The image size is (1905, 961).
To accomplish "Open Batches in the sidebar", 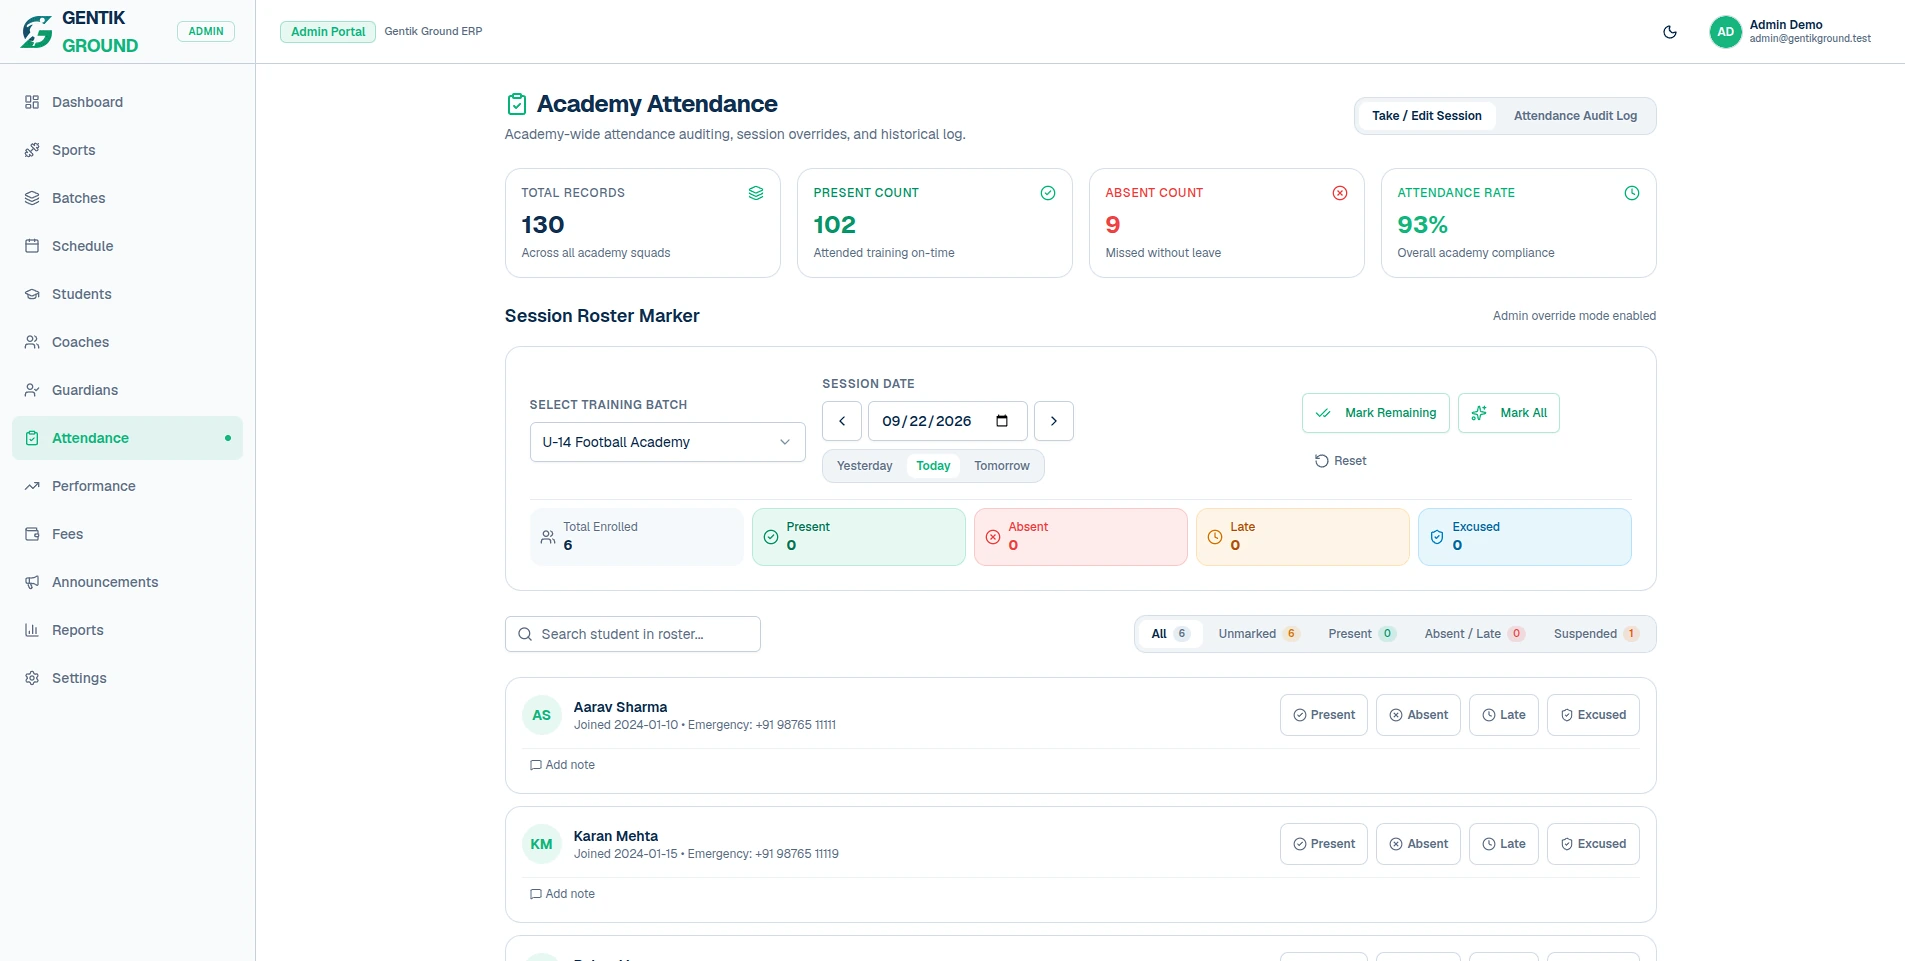I will point(127,198).
